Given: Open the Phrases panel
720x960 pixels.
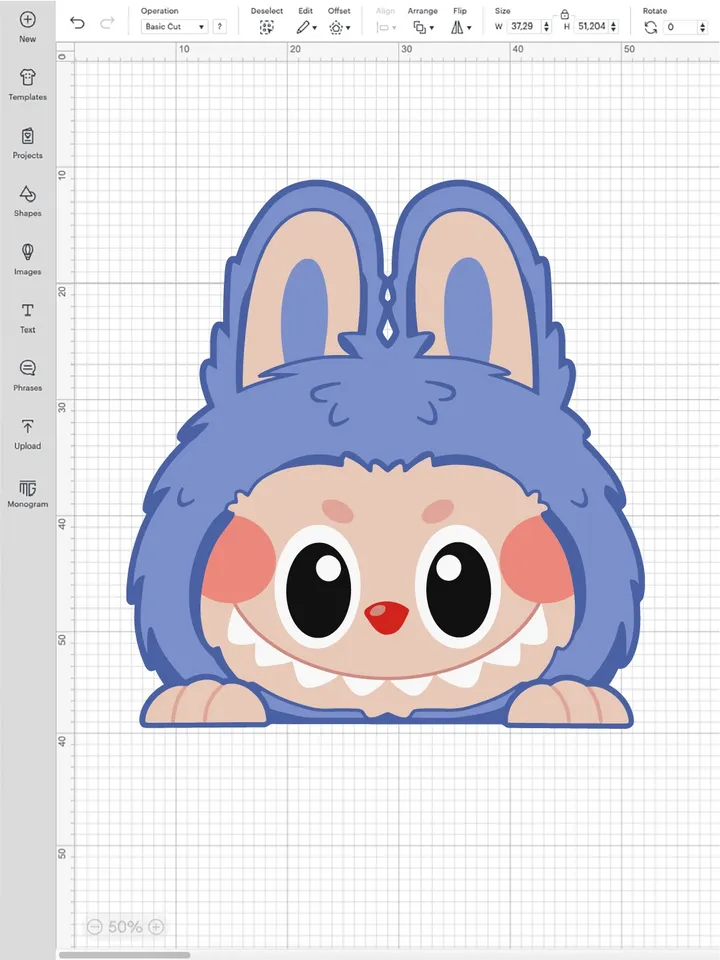Looking at the screenshot, I should [27, 369].
